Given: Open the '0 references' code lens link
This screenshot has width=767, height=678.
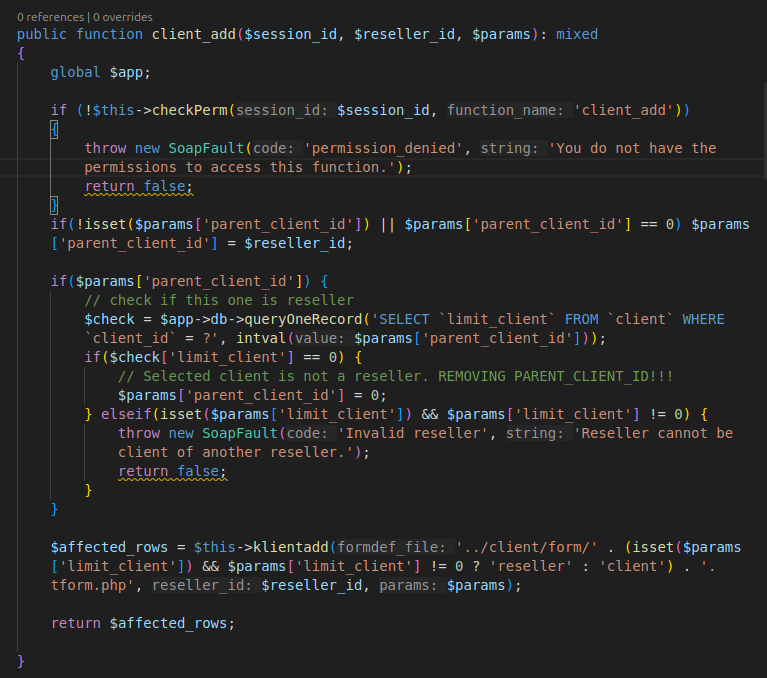Looking at the screenshot, I should [x=50, y=17].
